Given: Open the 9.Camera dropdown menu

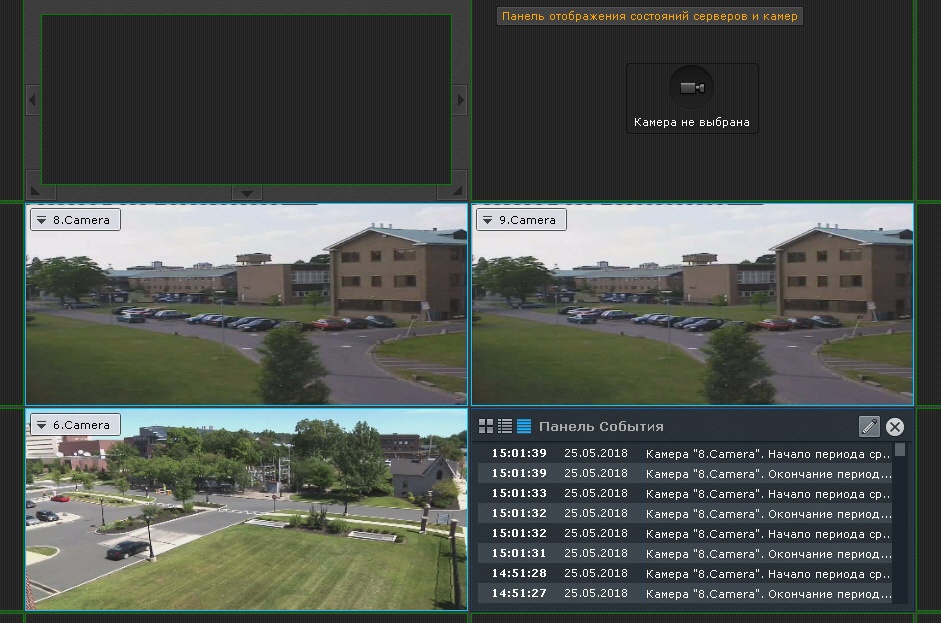Looking at the screenshot, I should coord(488,220).
